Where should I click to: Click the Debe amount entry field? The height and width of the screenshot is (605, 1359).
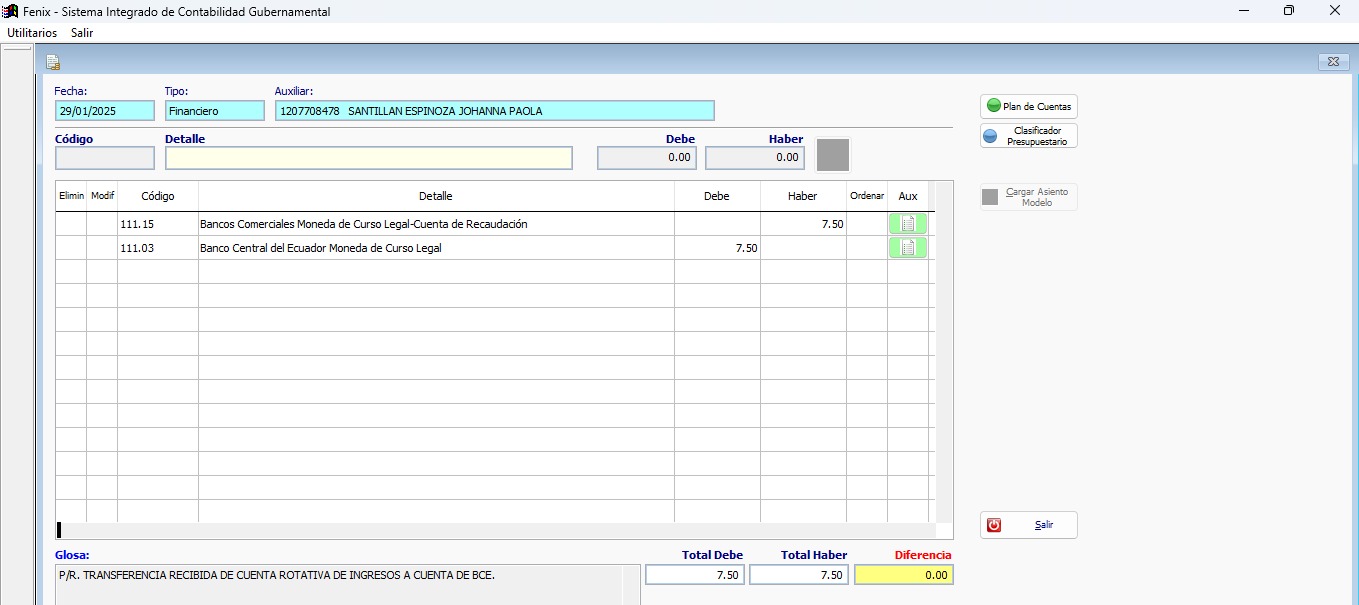click(x=646, y=158)
